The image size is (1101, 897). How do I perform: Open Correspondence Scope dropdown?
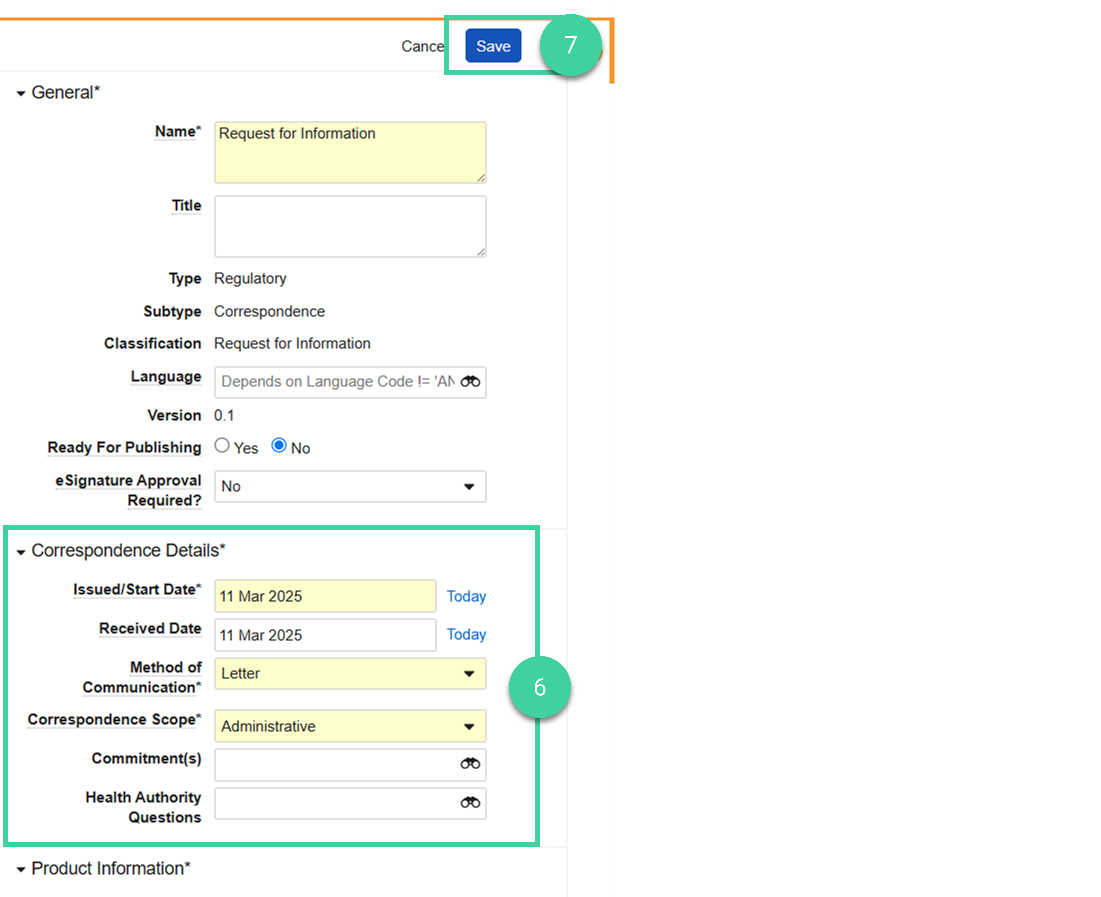[350, 726]
